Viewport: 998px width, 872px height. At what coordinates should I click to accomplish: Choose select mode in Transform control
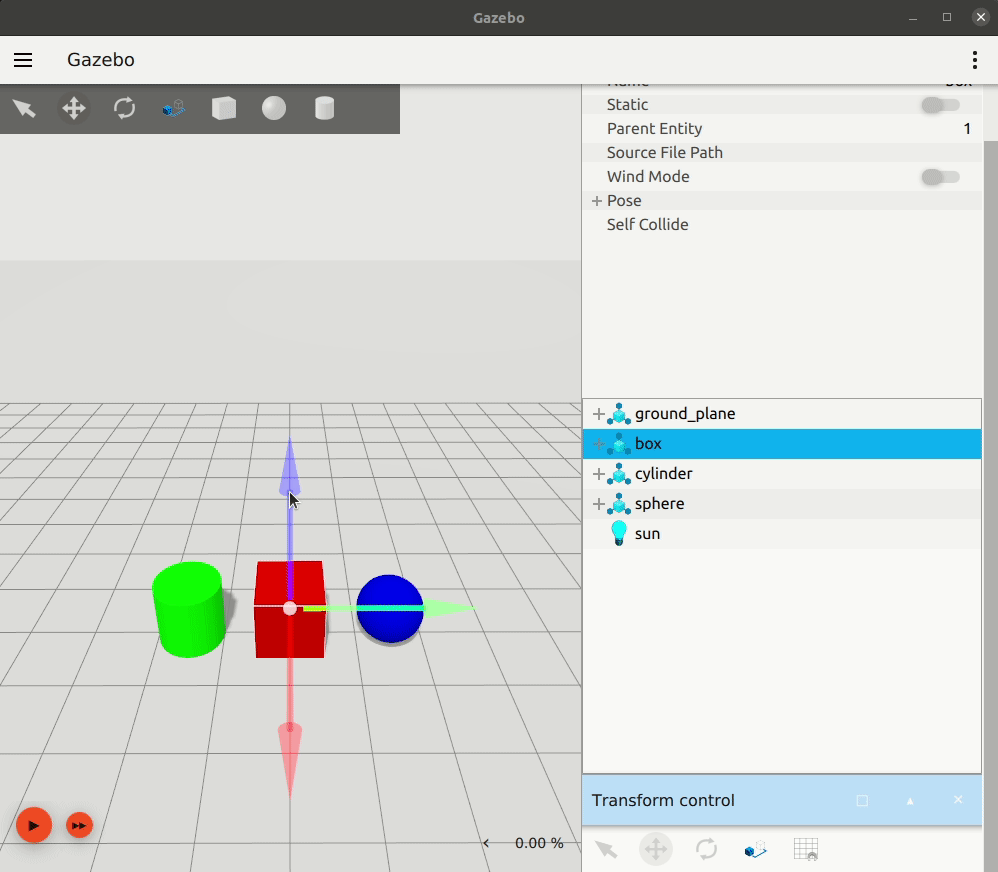pyautogui.click(x=606, y=849)
